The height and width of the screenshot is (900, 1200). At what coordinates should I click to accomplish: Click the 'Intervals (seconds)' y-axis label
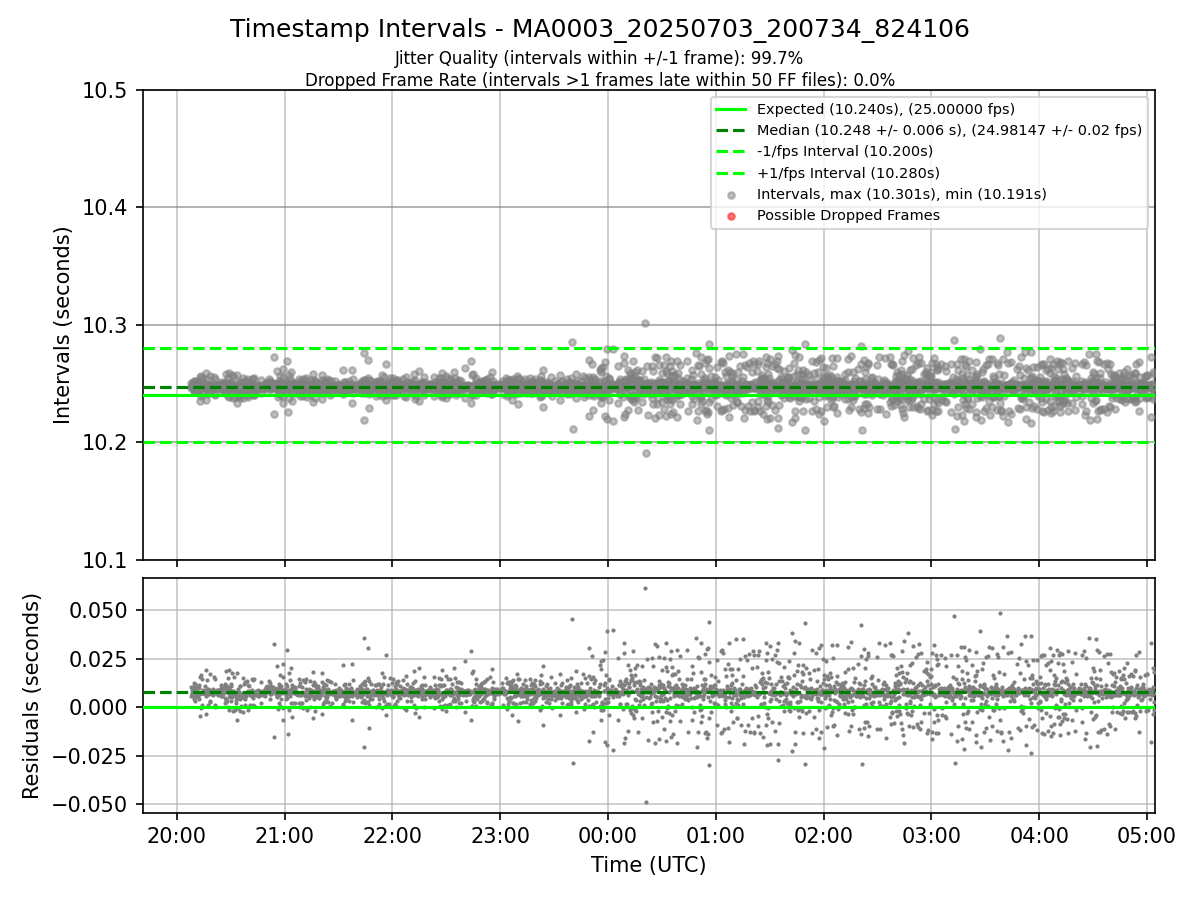click(63, 325)
